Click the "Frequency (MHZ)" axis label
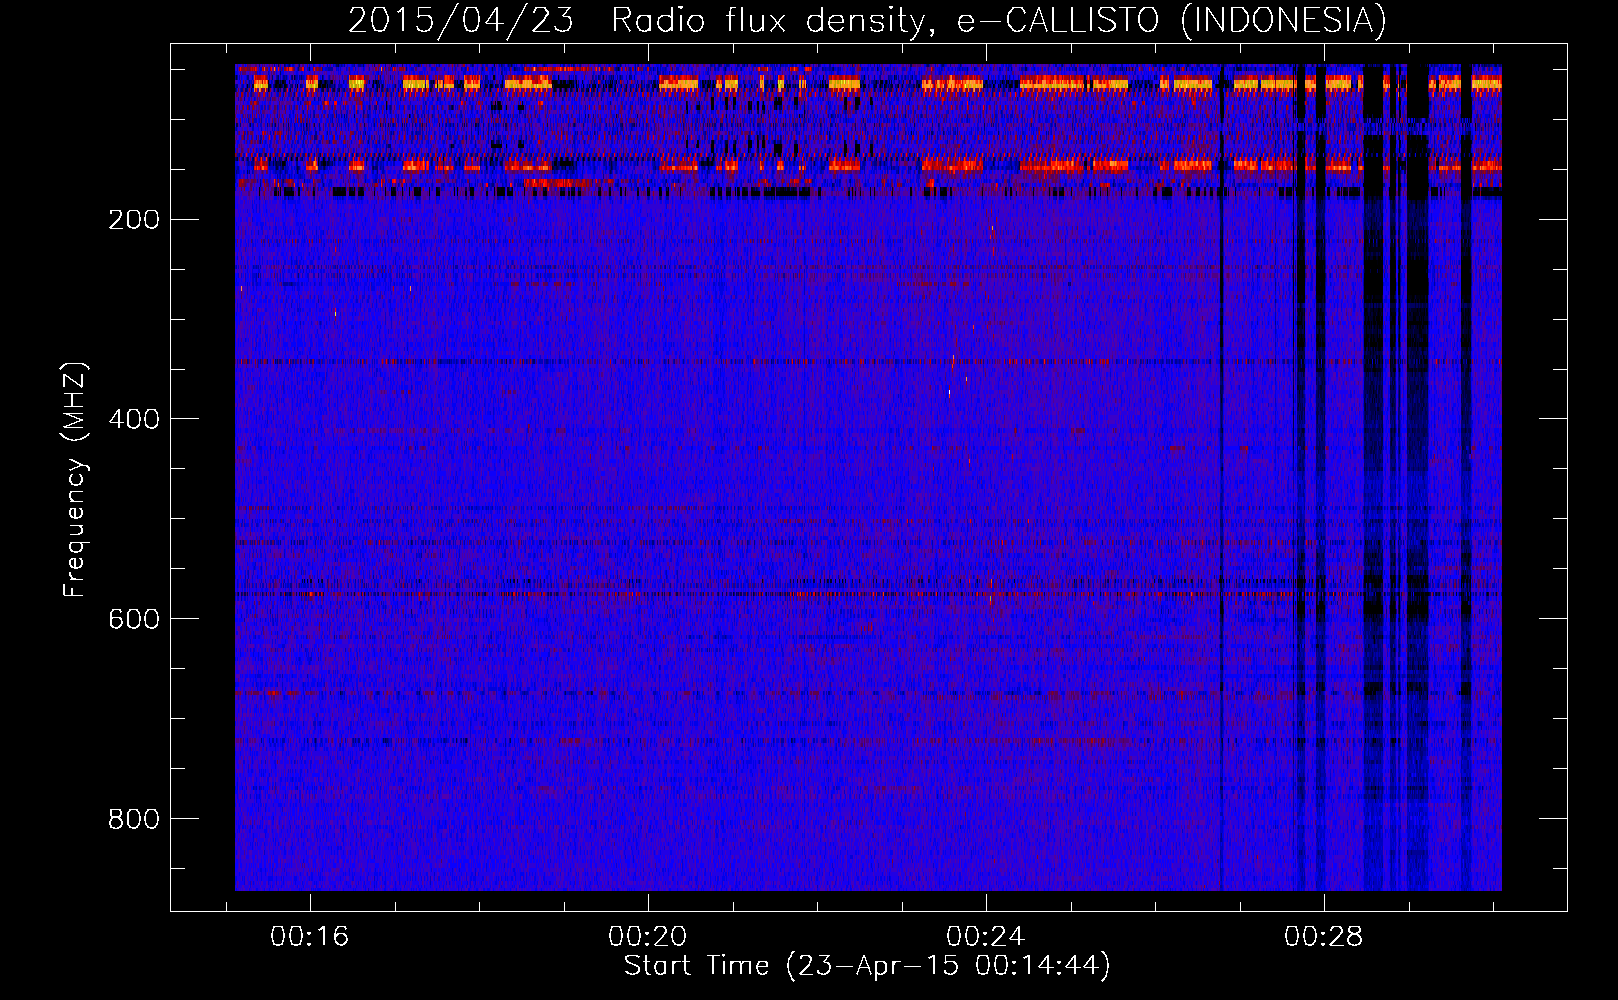Viewport: 1618px width, 1000px height. [x=75, y=479]
